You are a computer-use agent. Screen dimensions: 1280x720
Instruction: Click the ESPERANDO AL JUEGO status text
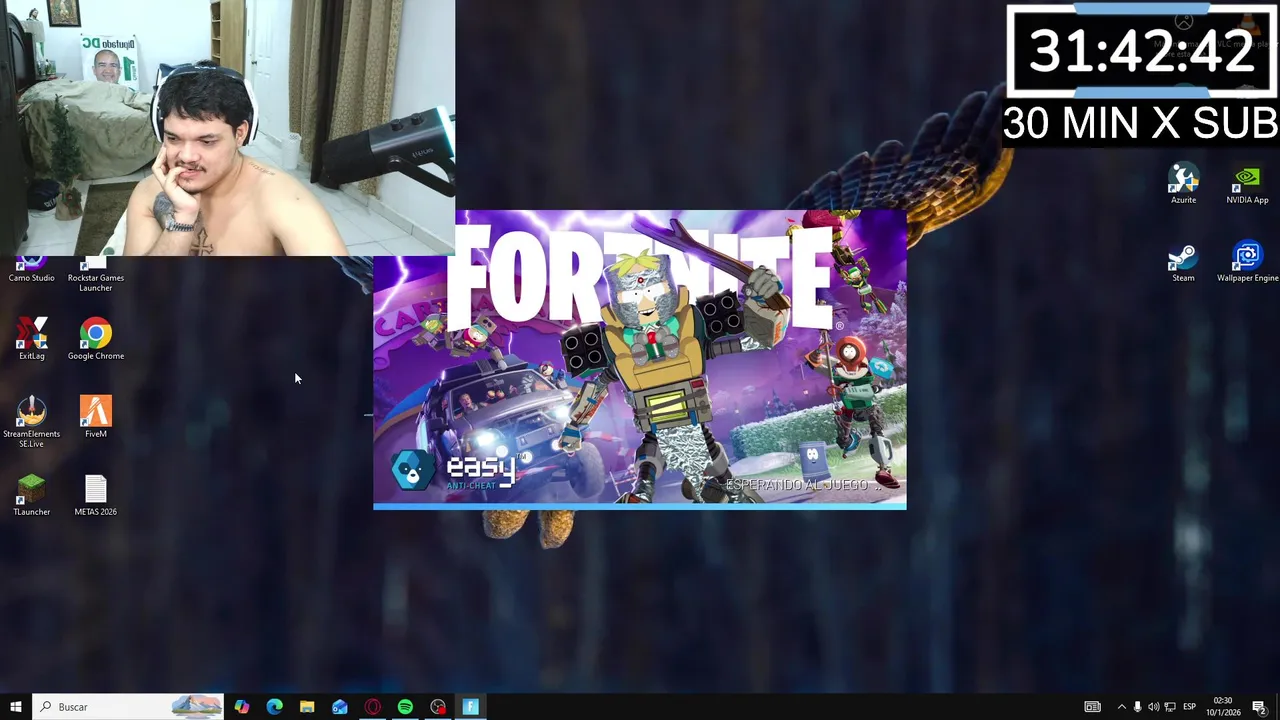pyautogui.click(x=803, y=485)
